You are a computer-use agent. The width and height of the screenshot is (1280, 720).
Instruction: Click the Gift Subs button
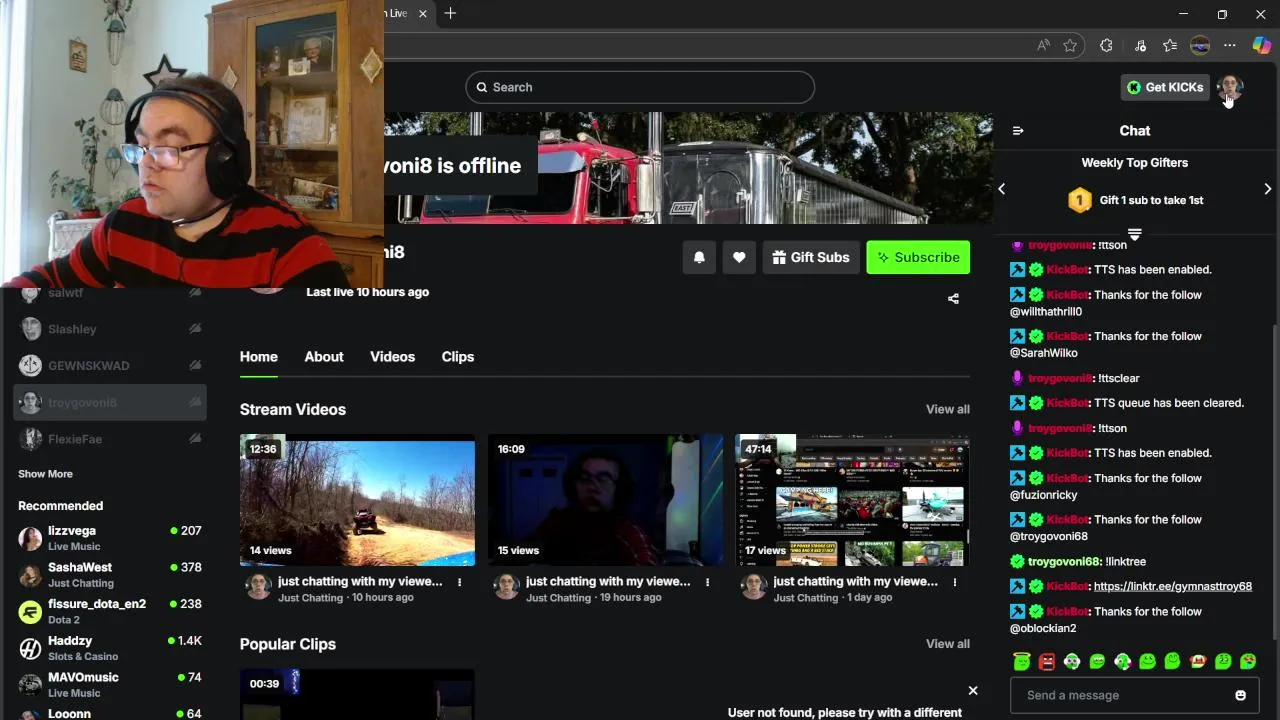(x=811, y=257)
